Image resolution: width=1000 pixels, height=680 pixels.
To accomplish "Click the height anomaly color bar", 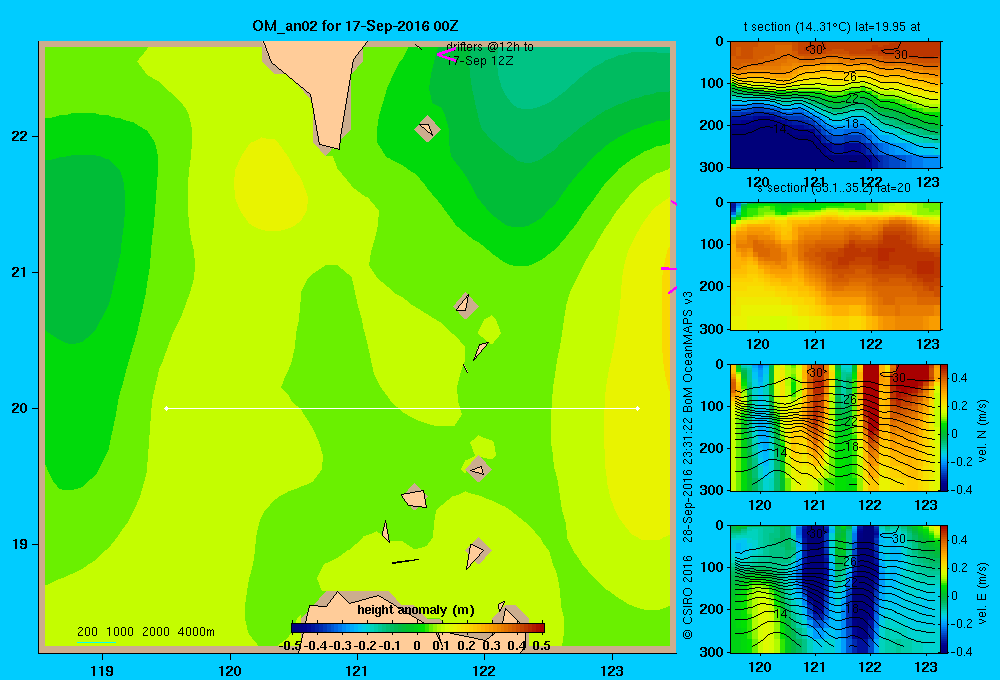I will click(x=418, y=628).
